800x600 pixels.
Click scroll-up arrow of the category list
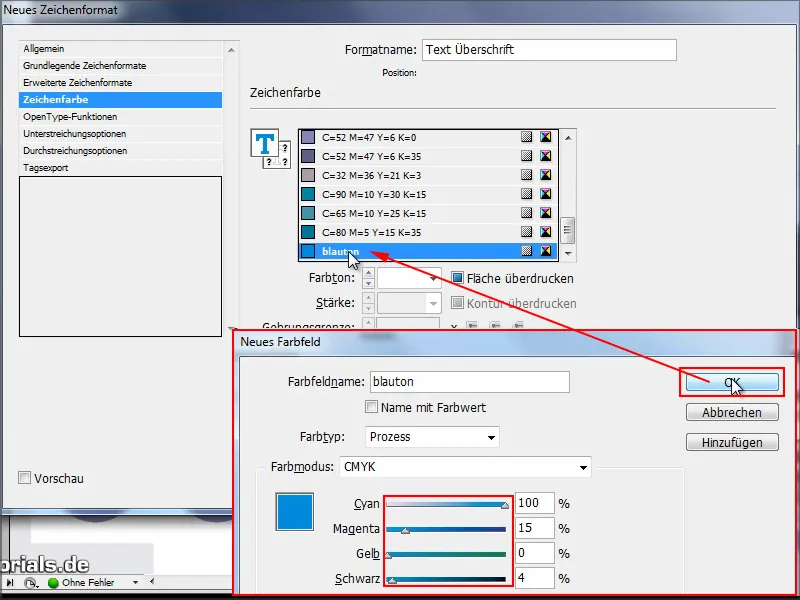point(231,50)
